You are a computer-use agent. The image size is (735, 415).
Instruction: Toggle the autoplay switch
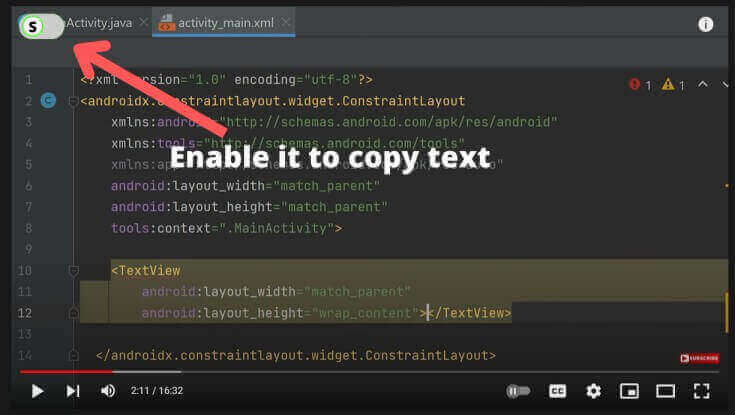pyautogui.click(x=518, y=391)
